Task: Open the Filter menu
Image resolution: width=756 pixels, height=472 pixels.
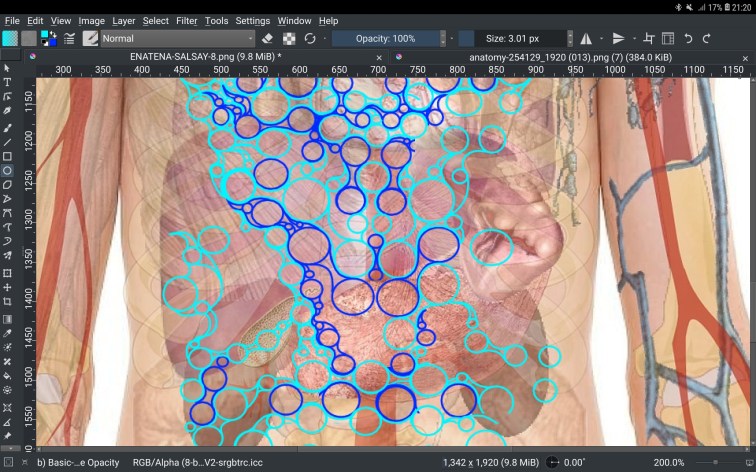Action: click(186, 20)
